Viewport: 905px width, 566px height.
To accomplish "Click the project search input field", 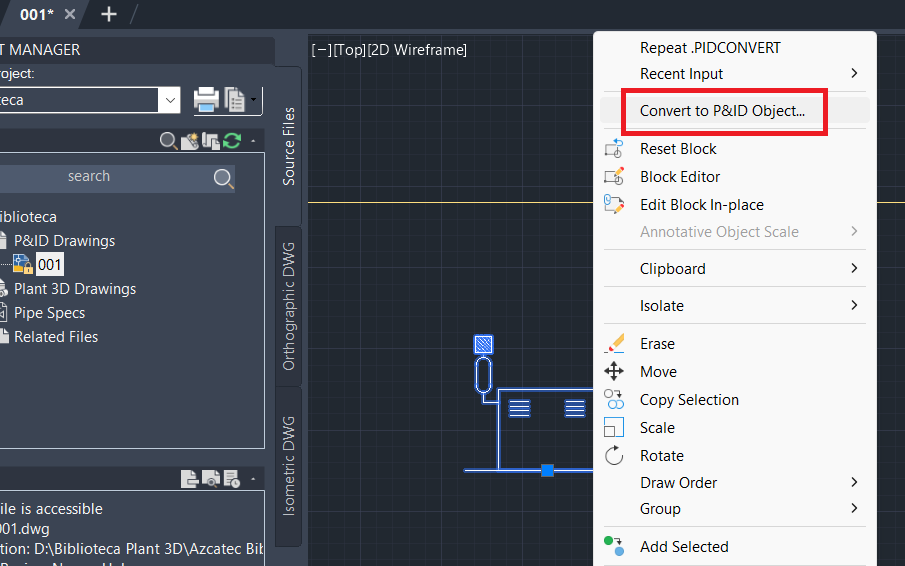I will click(107, 177).
